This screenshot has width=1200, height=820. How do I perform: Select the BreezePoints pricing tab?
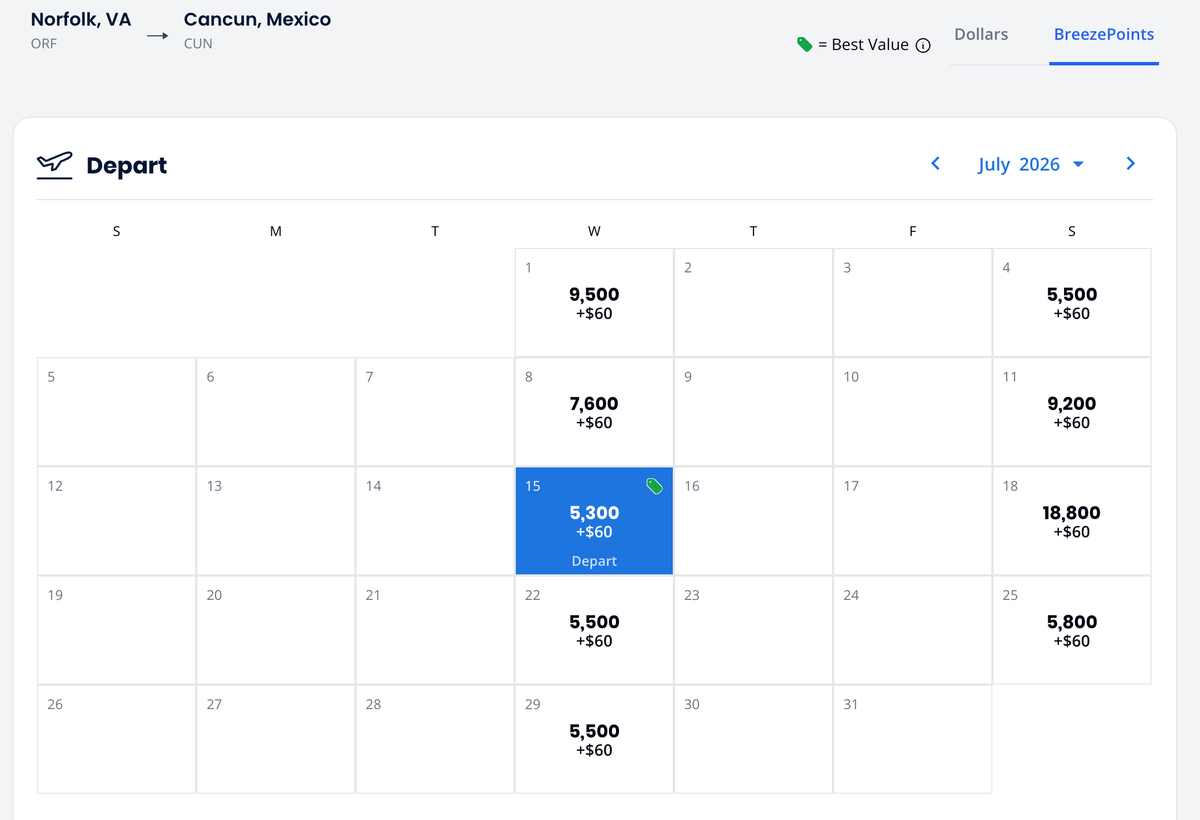coord(1104,34)
